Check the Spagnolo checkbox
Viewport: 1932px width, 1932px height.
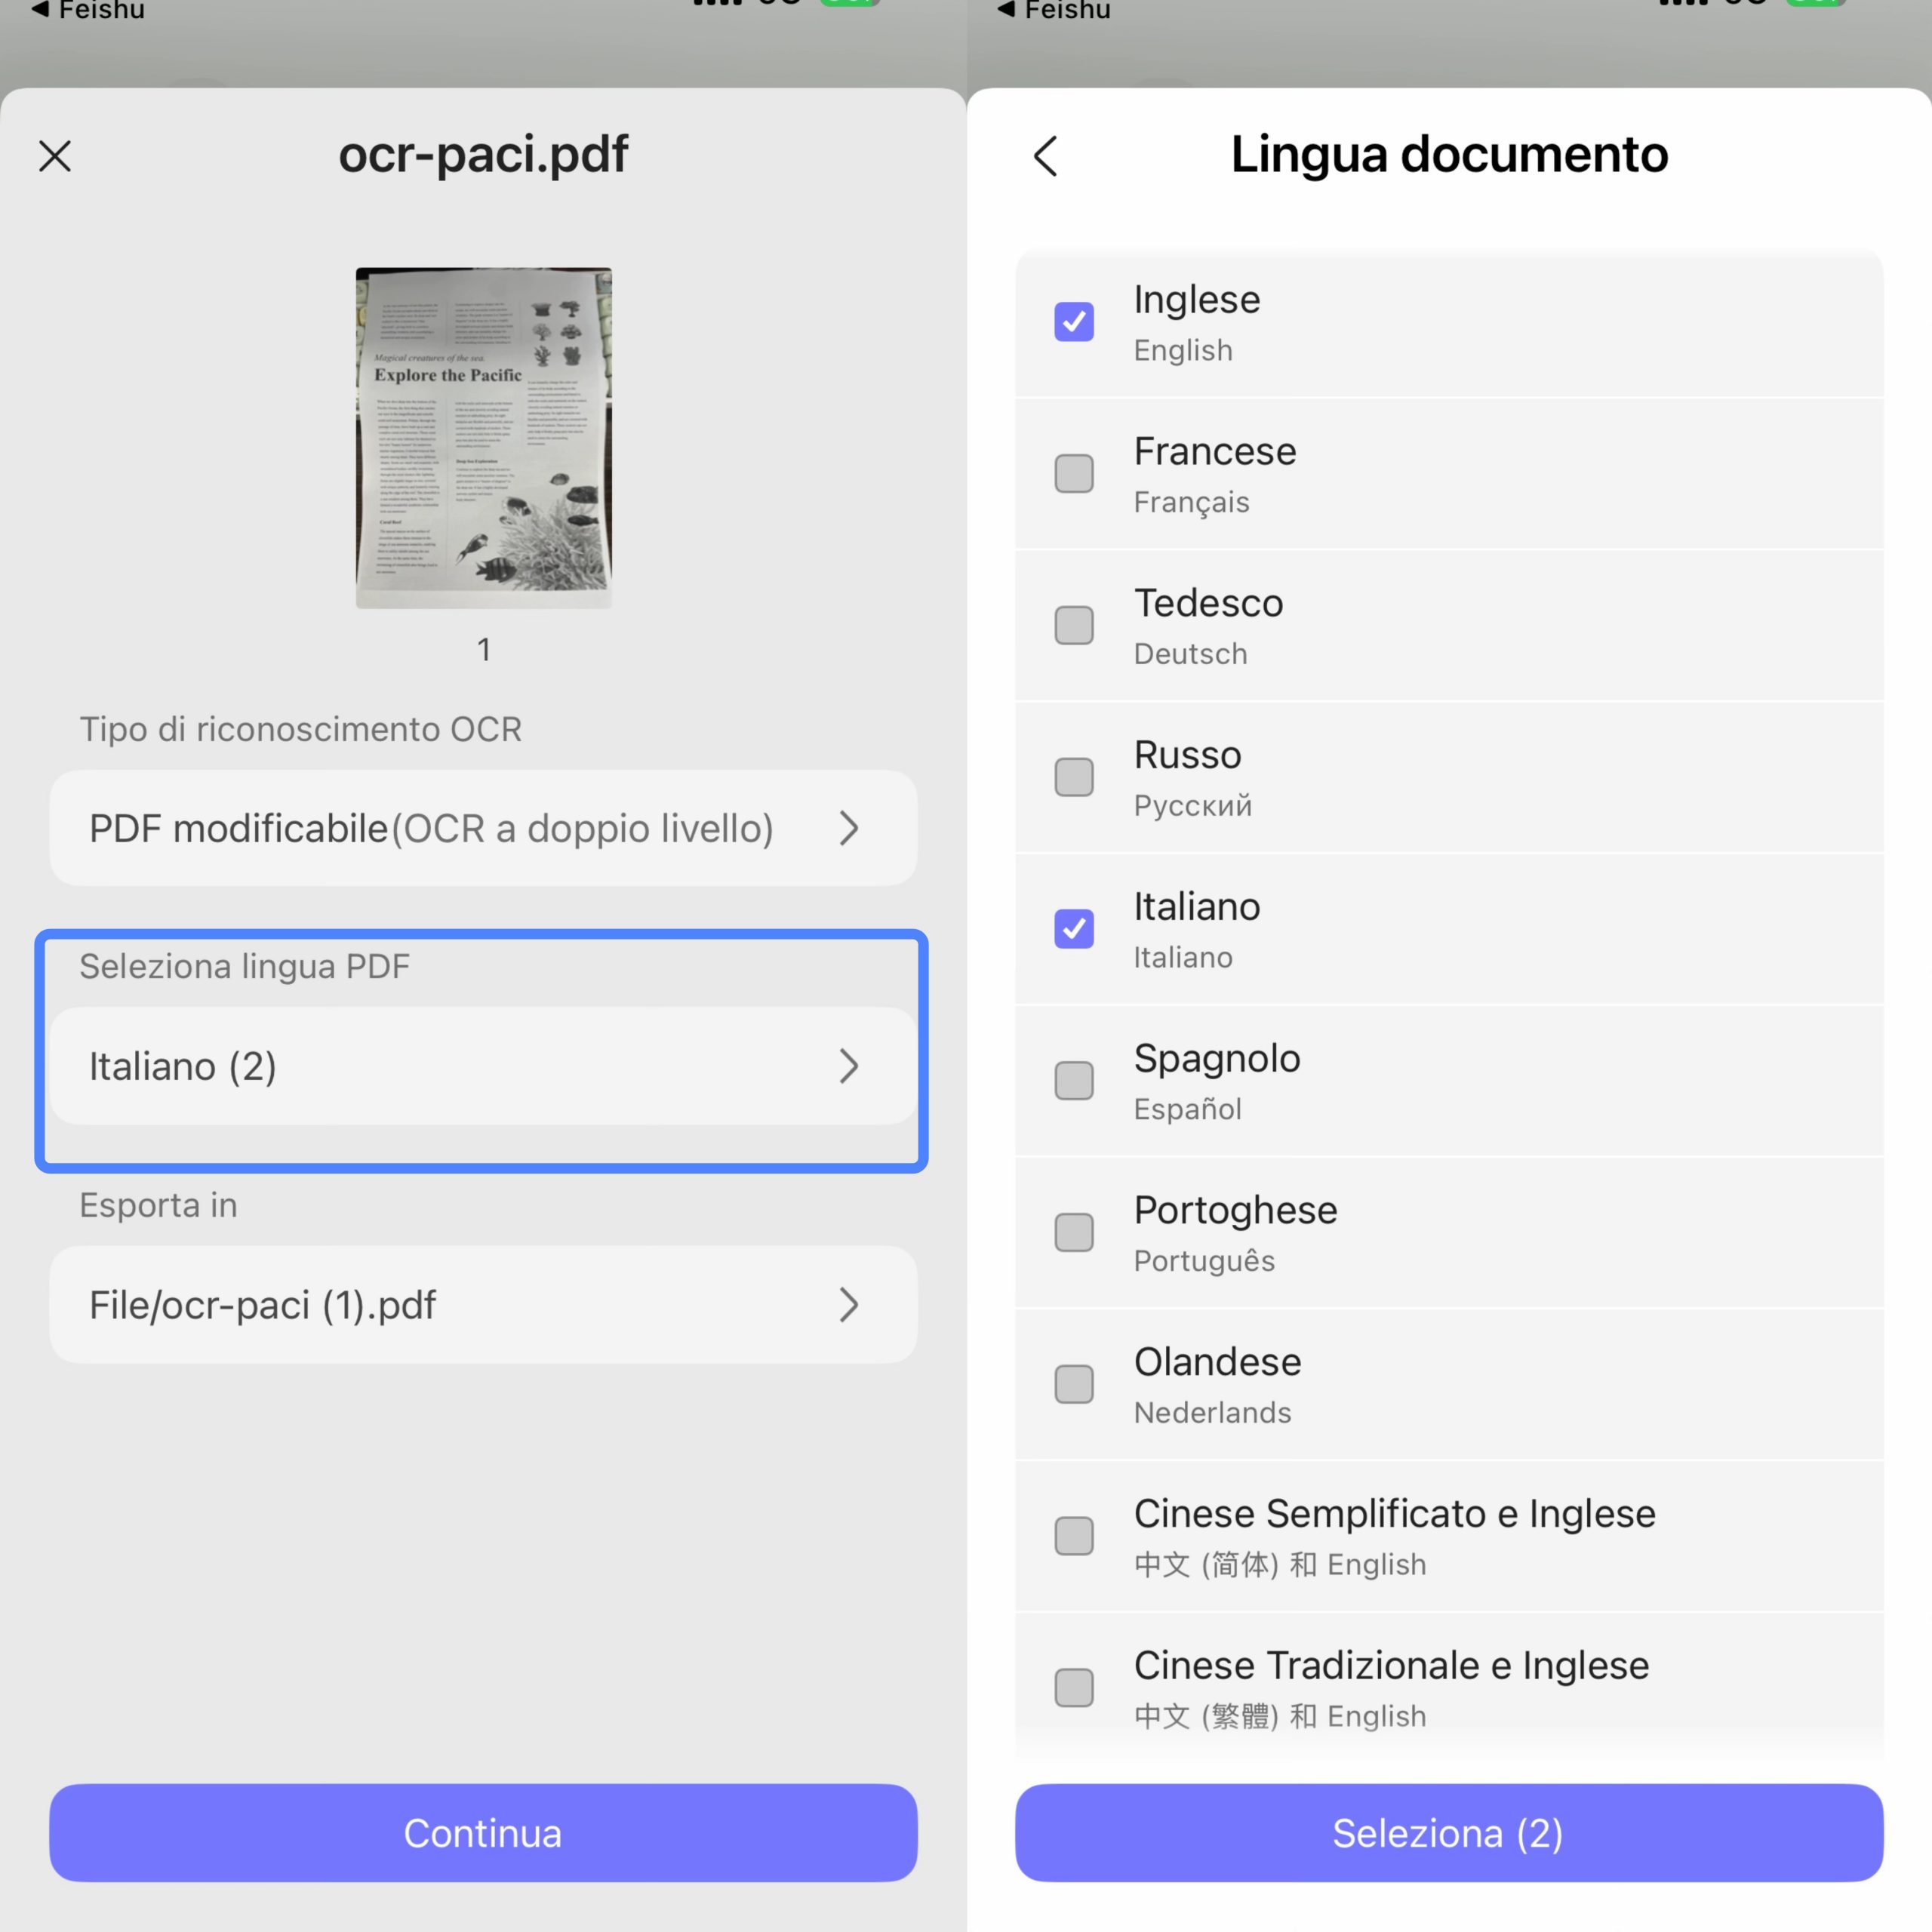point(1074,1081)
